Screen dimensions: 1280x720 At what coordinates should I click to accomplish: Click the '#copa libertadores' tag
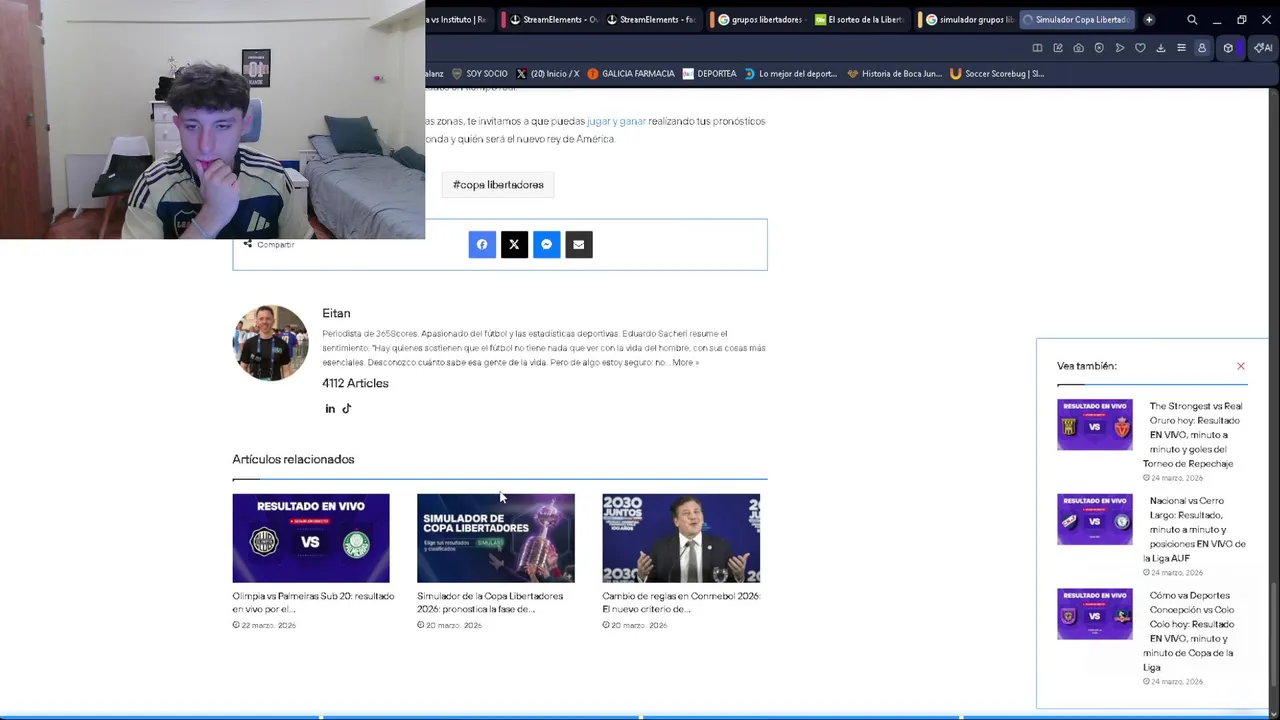click(x=498, y=185)
